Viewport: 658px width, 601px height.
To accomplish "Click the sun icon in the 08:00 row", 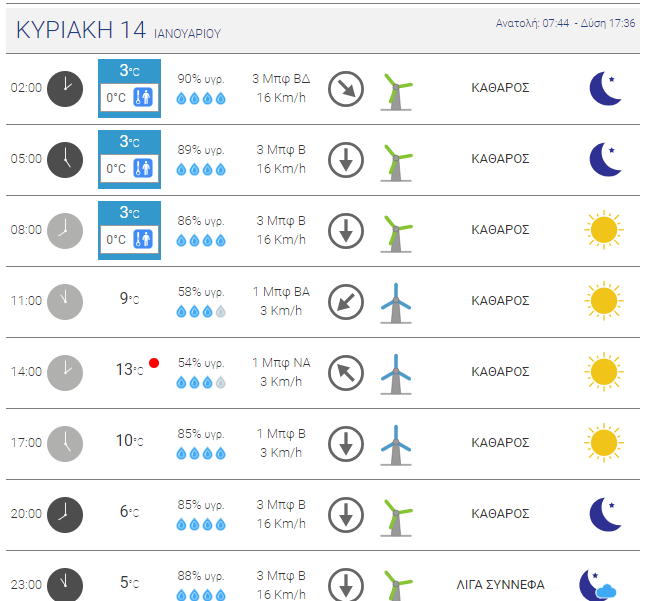I will [603, 230].
